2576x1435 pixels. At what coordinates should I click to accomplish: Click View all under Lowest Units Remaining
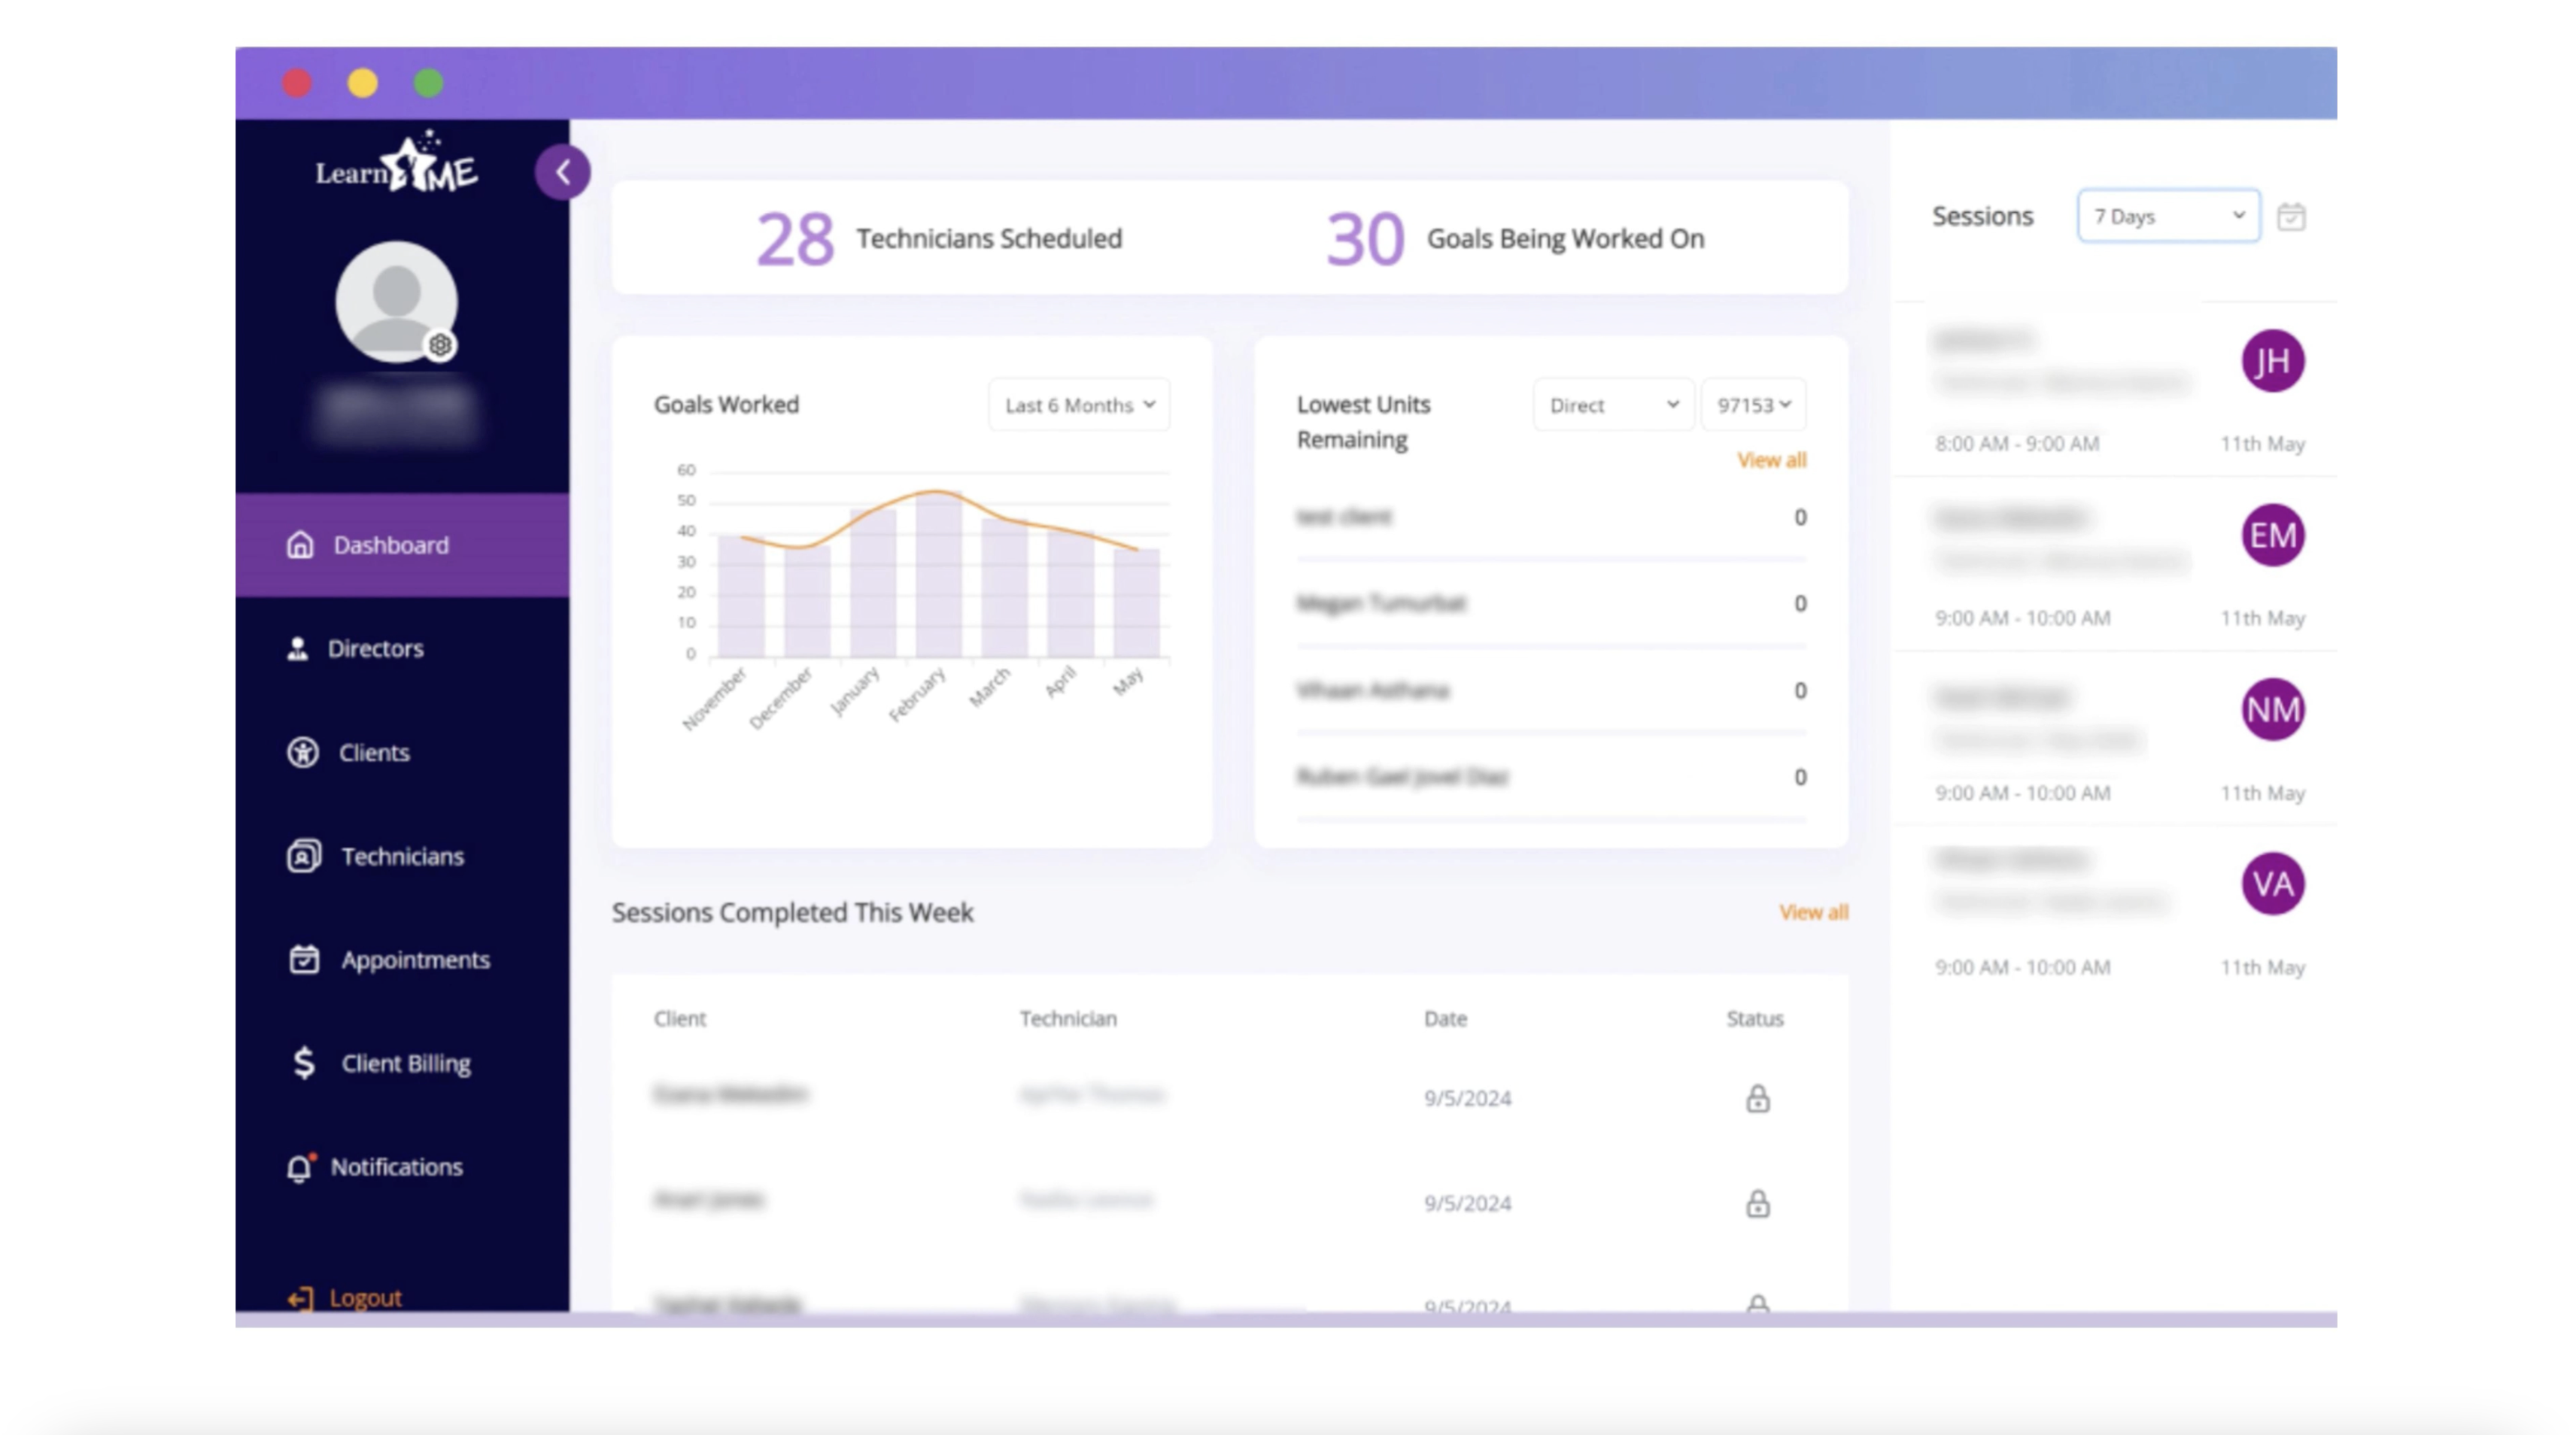tap(1771, 460)
